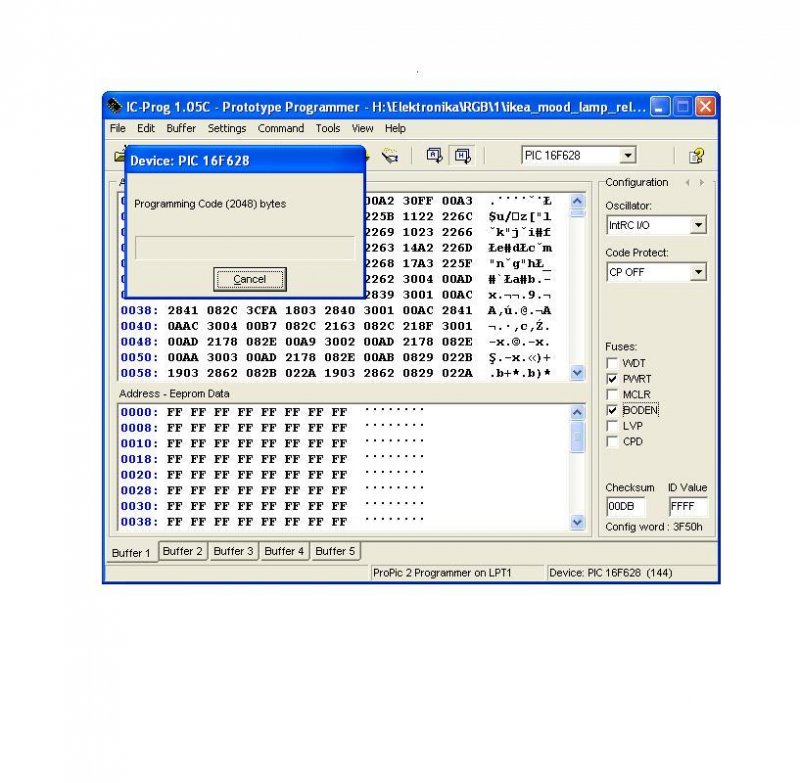Select code address row 0058:
Screen dimensions: 800x783
(x=139, y=373)
